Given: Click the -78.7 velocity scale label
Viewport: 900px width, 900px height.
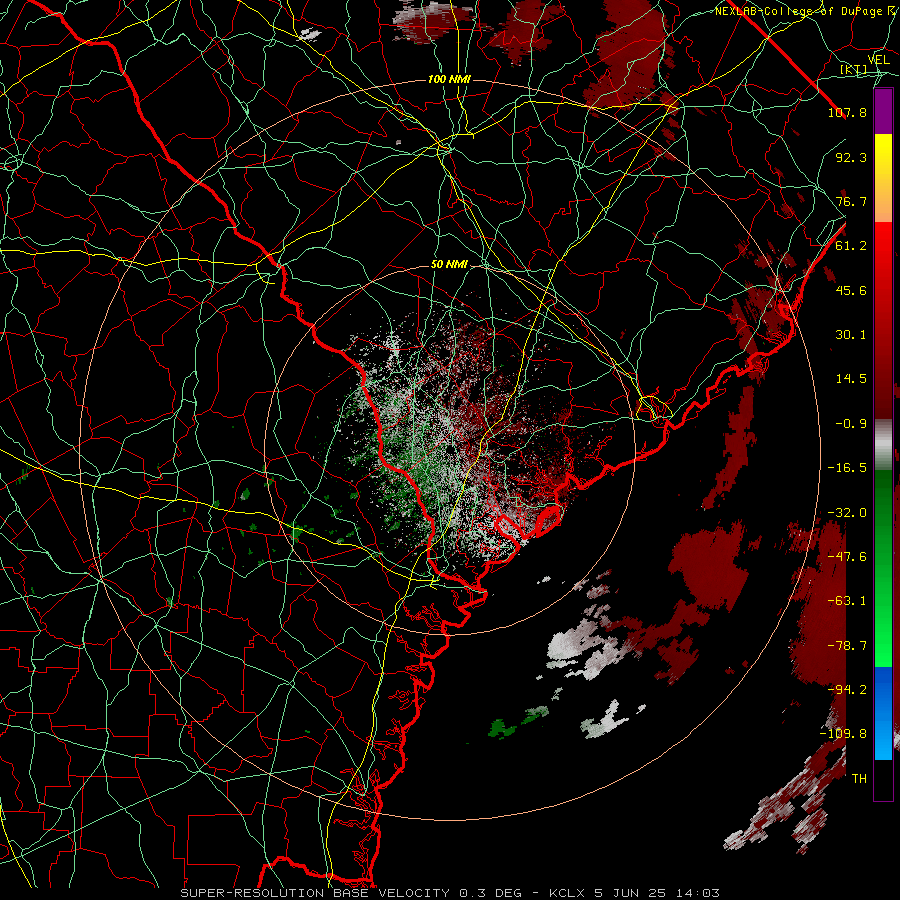Looking at the screenshot, I should pos(847,646).
